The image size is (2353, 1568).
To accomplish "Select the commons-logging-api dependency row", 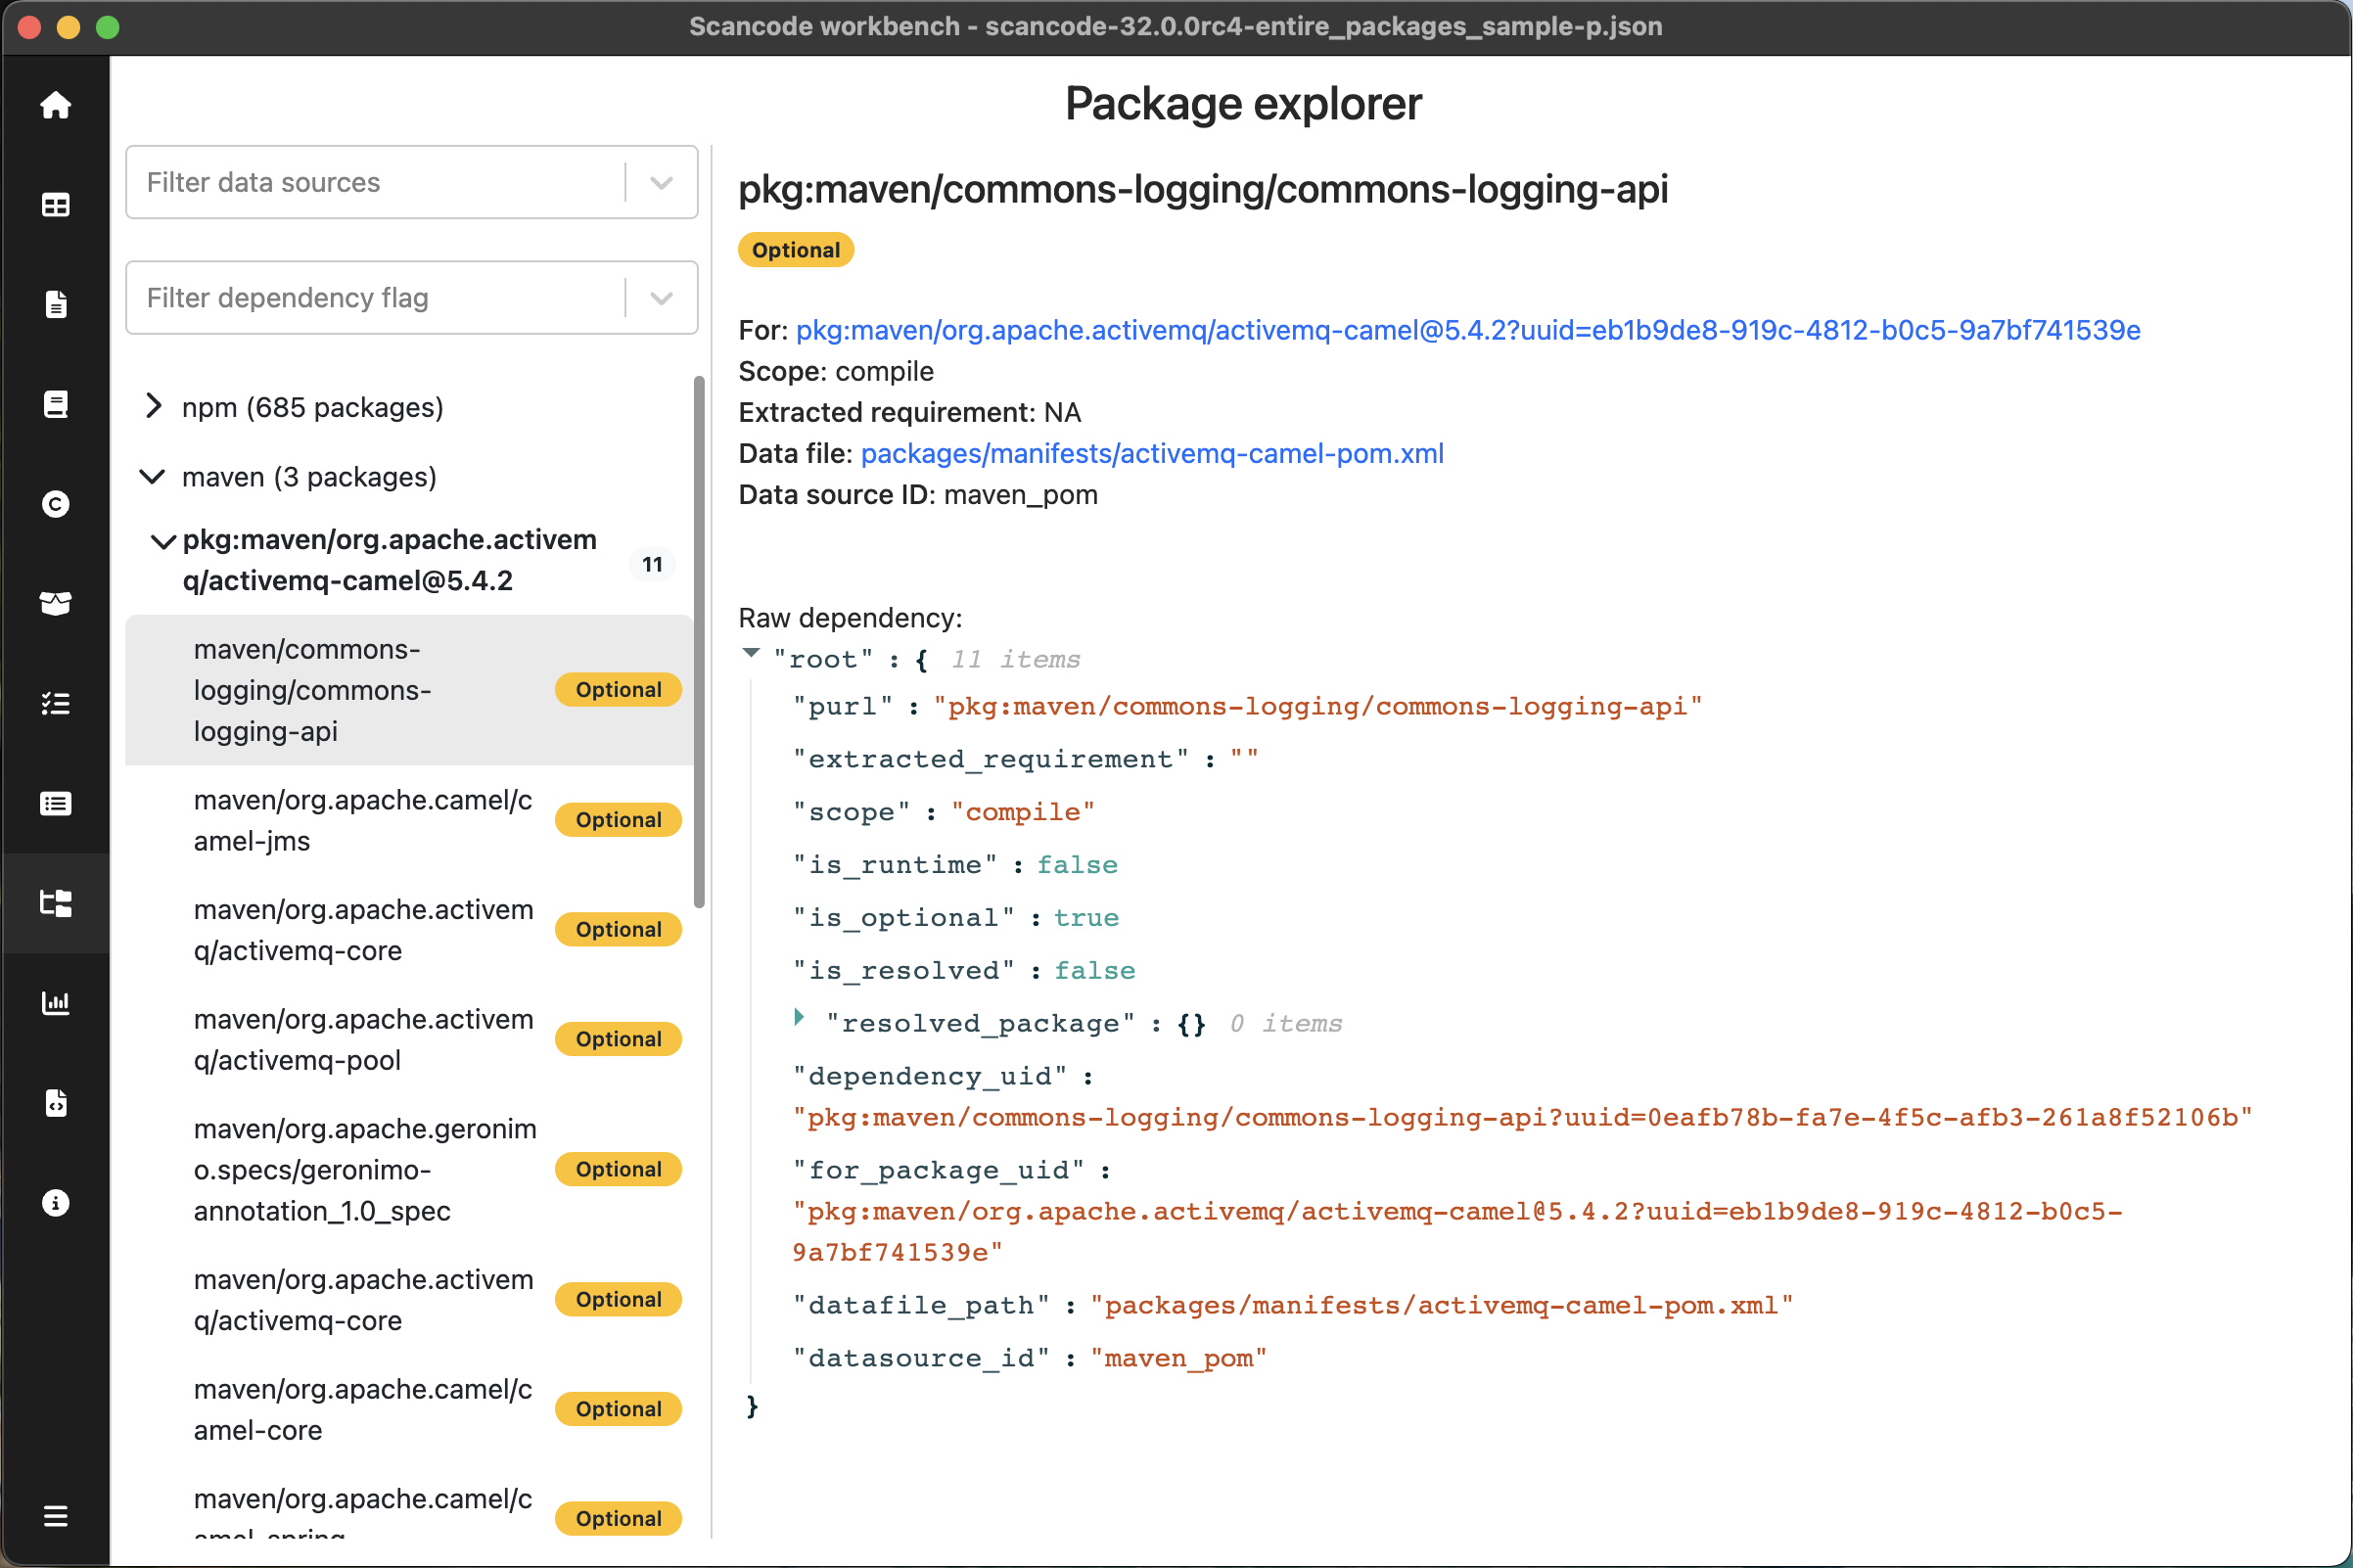I will point(409,690).
